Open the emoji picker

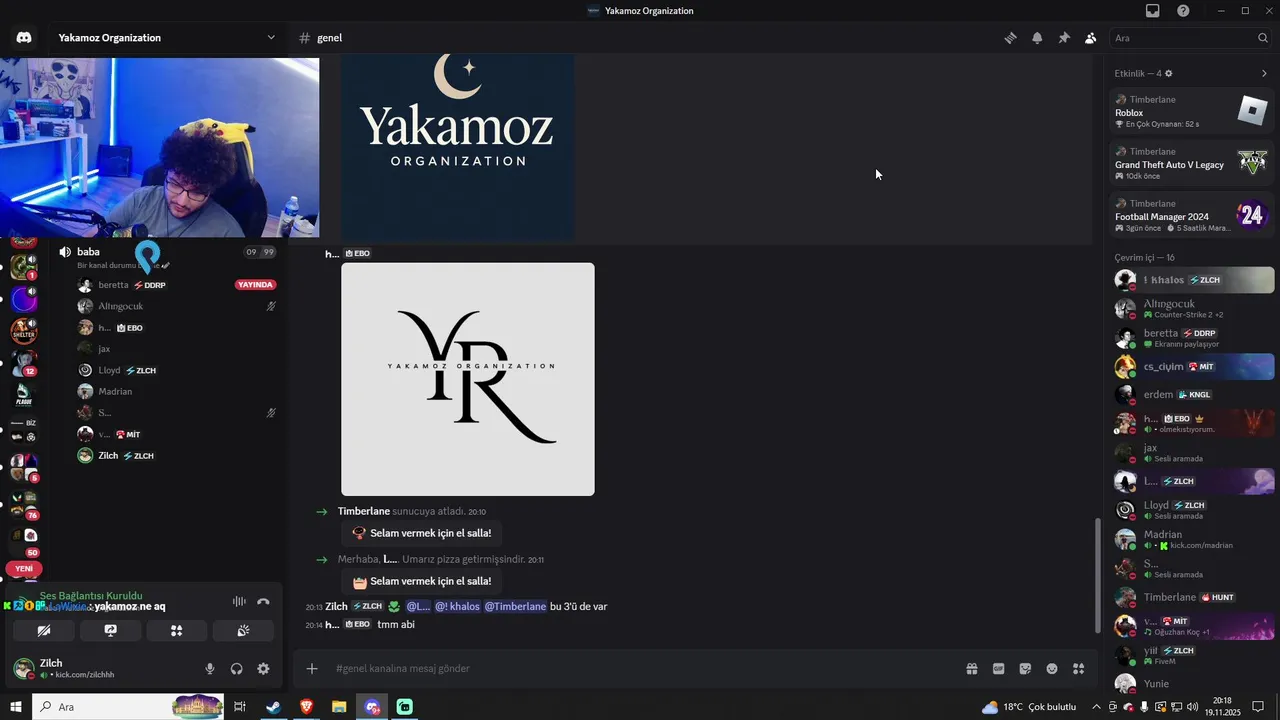tap(1052, 669)
